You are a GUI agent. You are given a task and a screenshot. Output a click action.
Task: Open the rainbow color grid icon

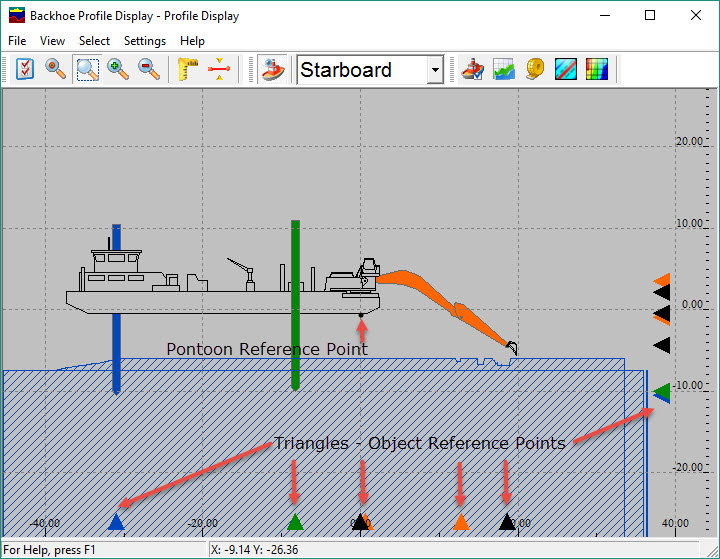pos(597,69)
